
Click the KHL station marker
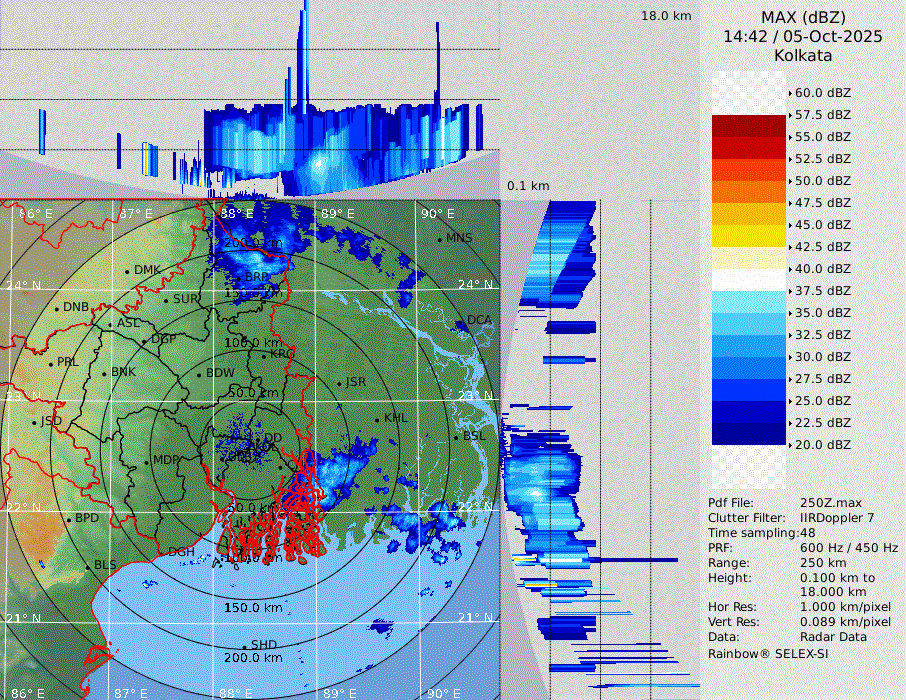[377, 419]
